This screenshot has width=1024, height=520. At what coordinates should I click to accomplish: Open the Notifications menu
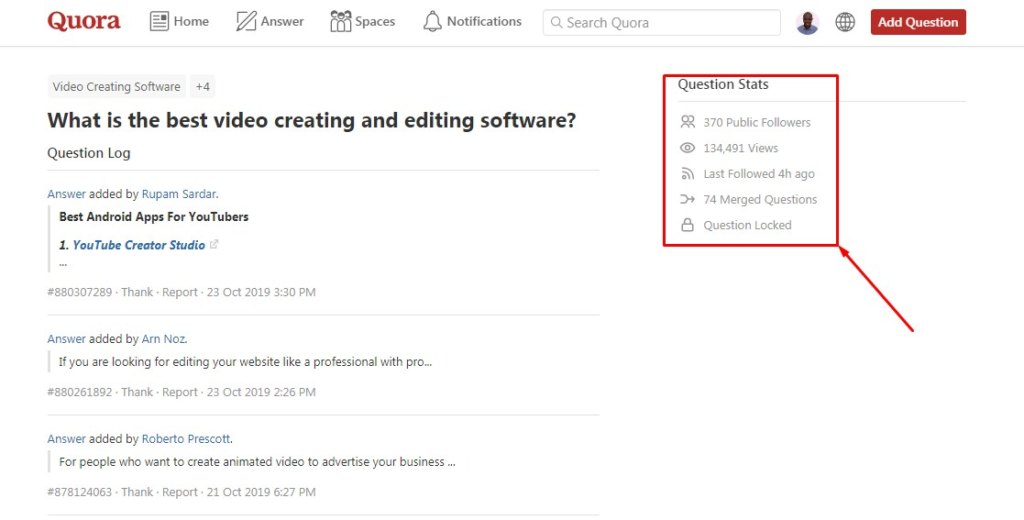pos(472,22)
